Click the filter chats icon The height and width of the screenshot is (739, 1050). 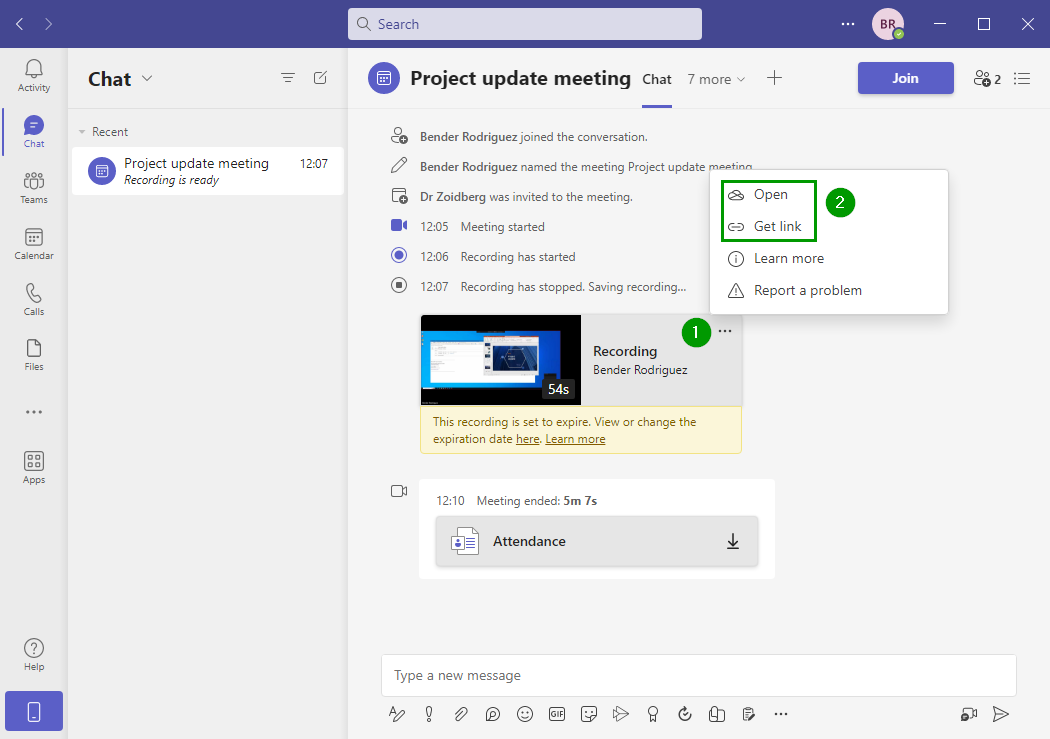[288, 78]
